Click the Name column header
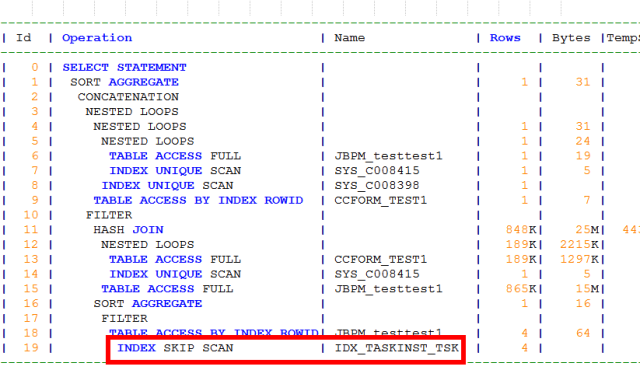Screen dimensions: 640x384 [x=349, y=38]
